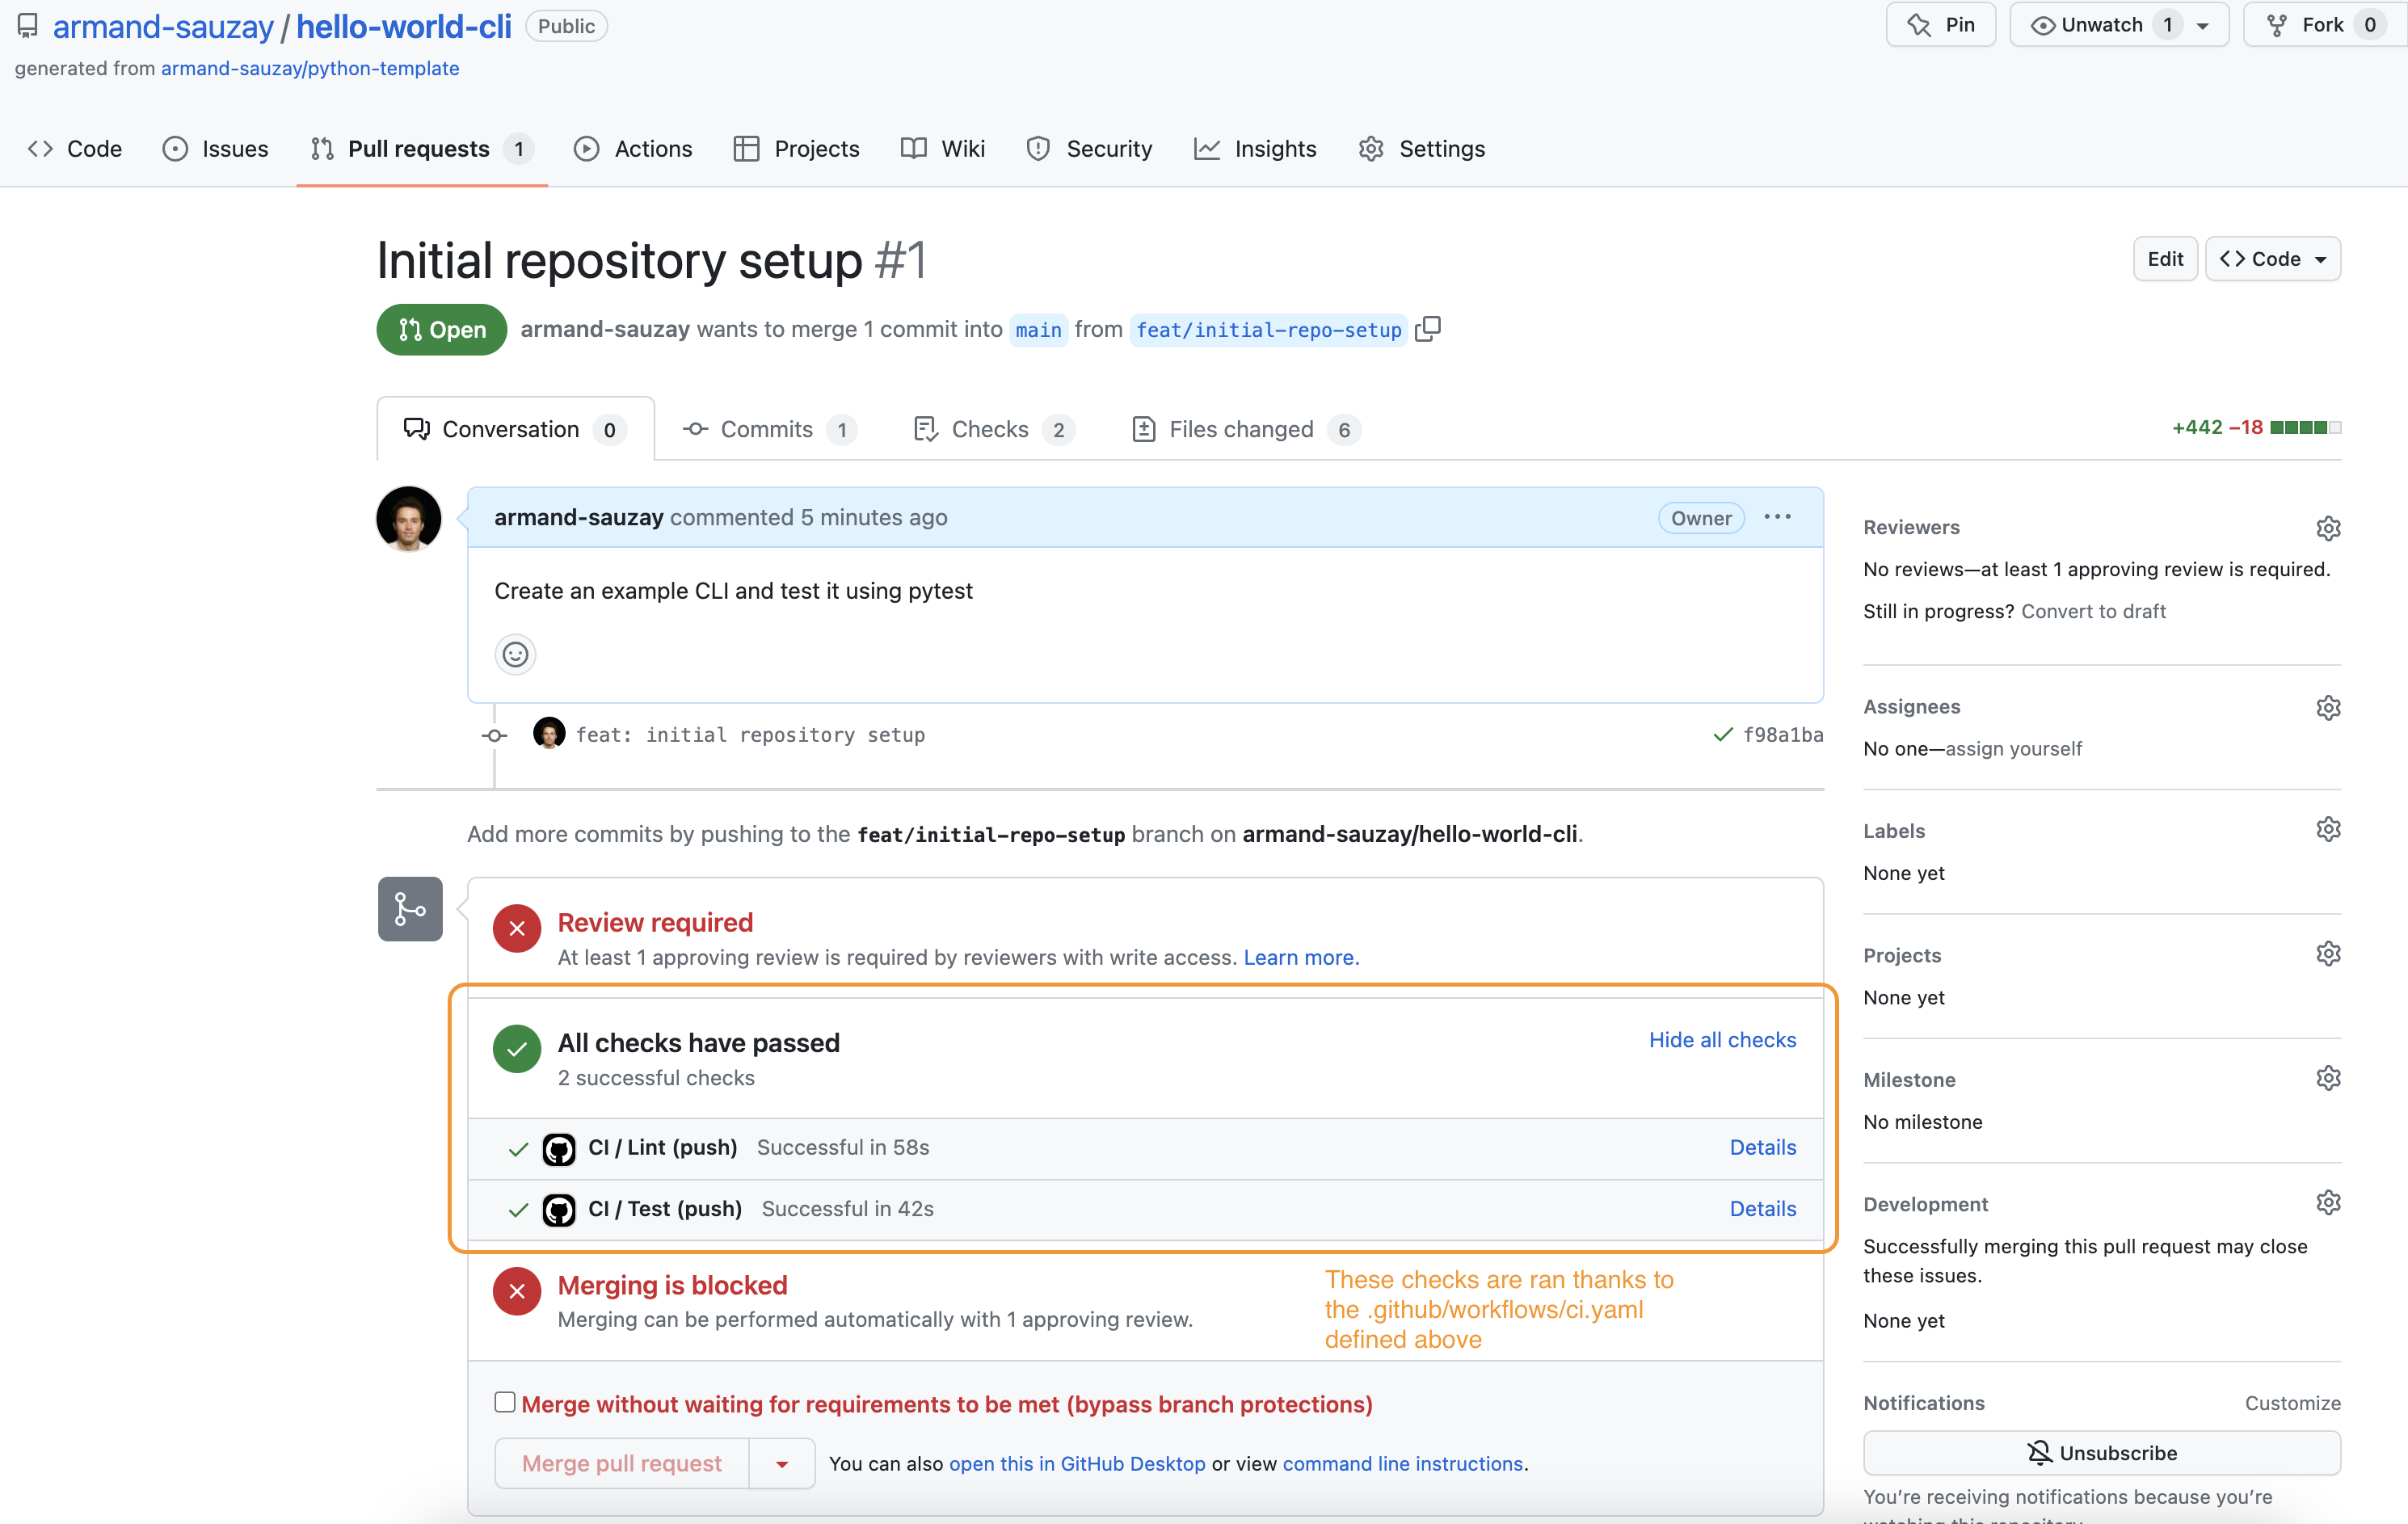The height and width of the screenshot is (1524, 2408).
Task: Open this in GitHub Desktop link
Action: pos(1077,1464)
